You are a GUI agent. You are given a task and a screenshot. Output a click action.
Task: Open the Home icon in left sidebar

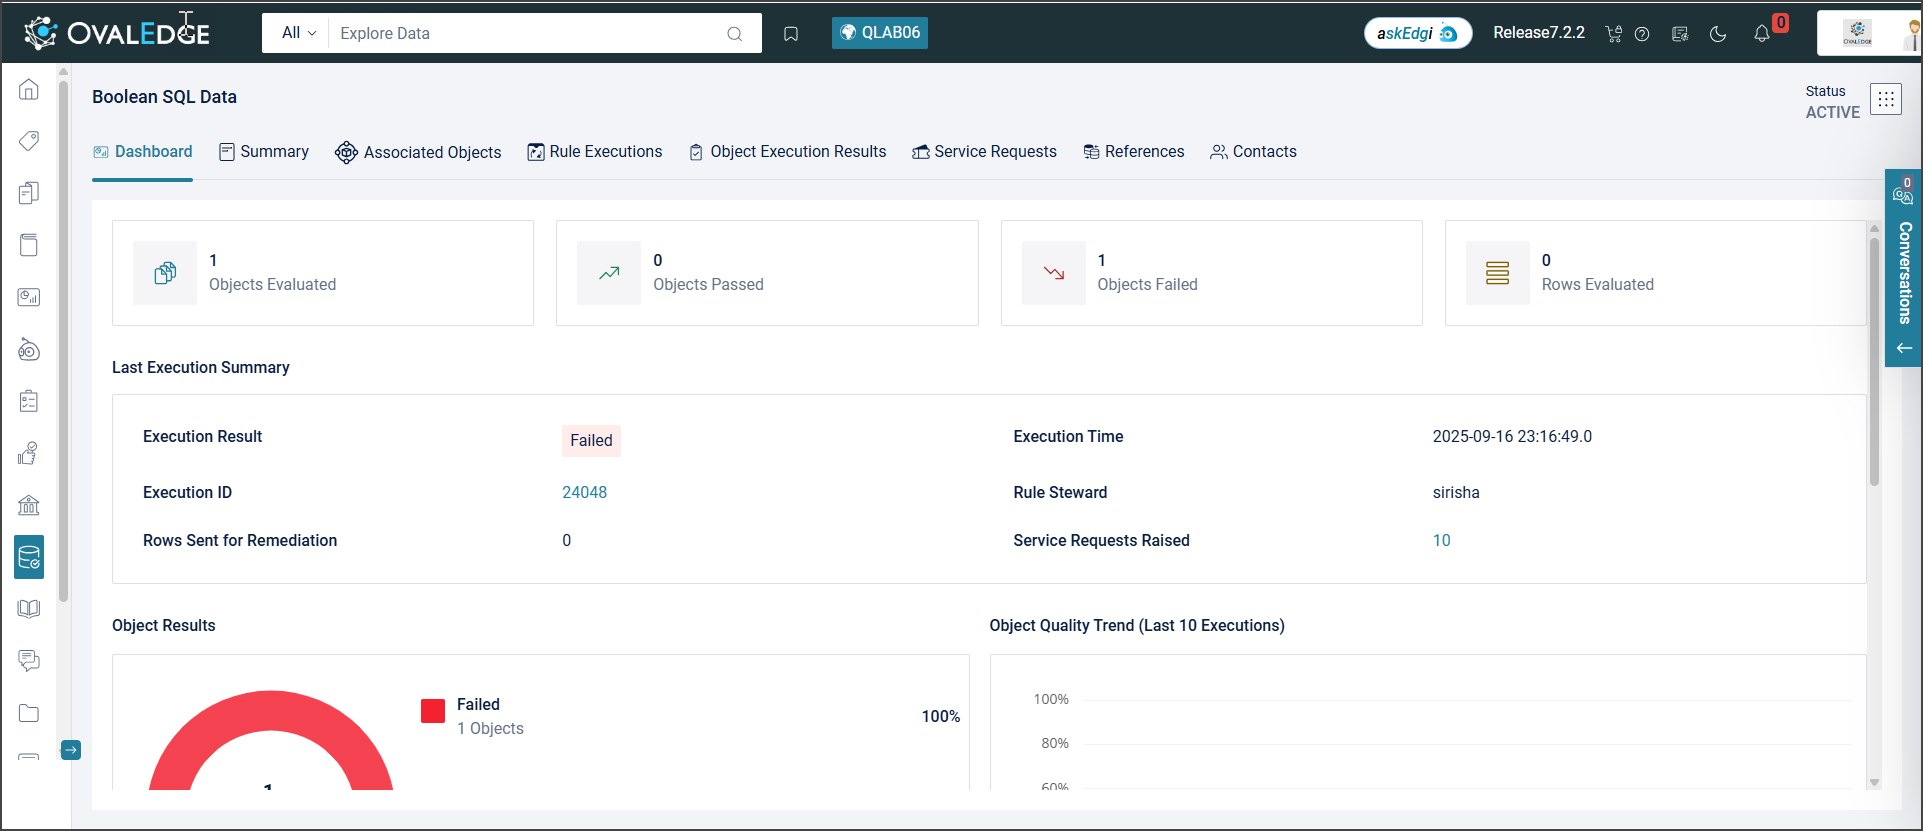(29, 90)
